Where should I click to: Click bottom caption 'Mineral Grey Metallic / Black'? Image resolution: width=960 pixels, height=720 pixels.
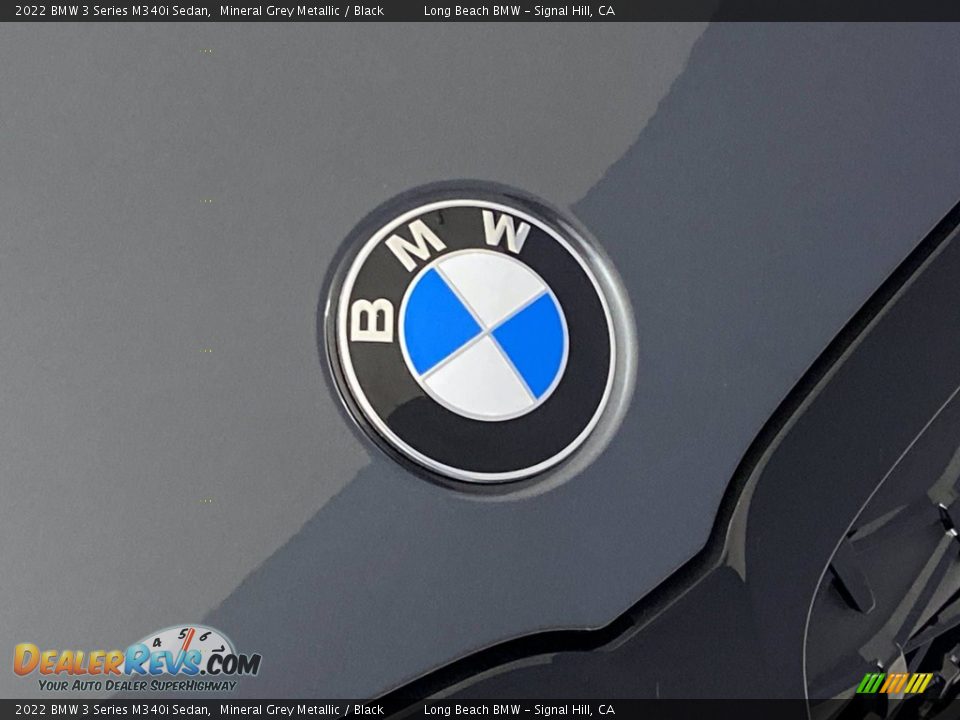coord(301,710)
